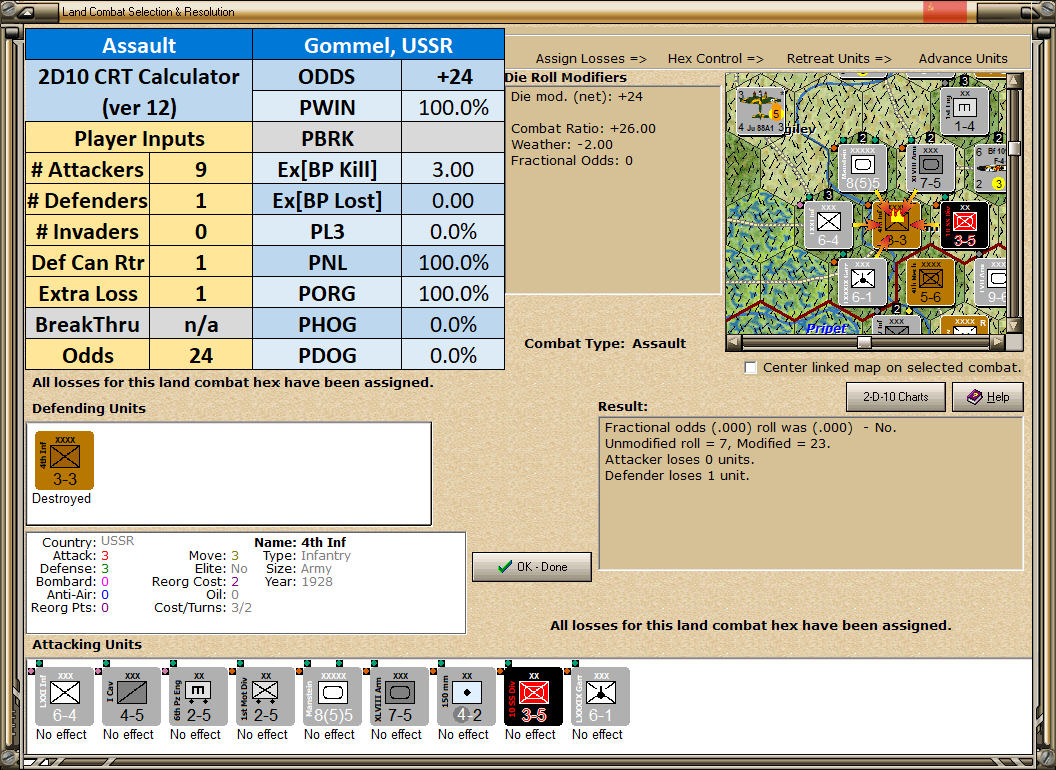This screenshot has height=770, width=1056.
Task: Click the purple book Help icon
Action: (975, 397)
